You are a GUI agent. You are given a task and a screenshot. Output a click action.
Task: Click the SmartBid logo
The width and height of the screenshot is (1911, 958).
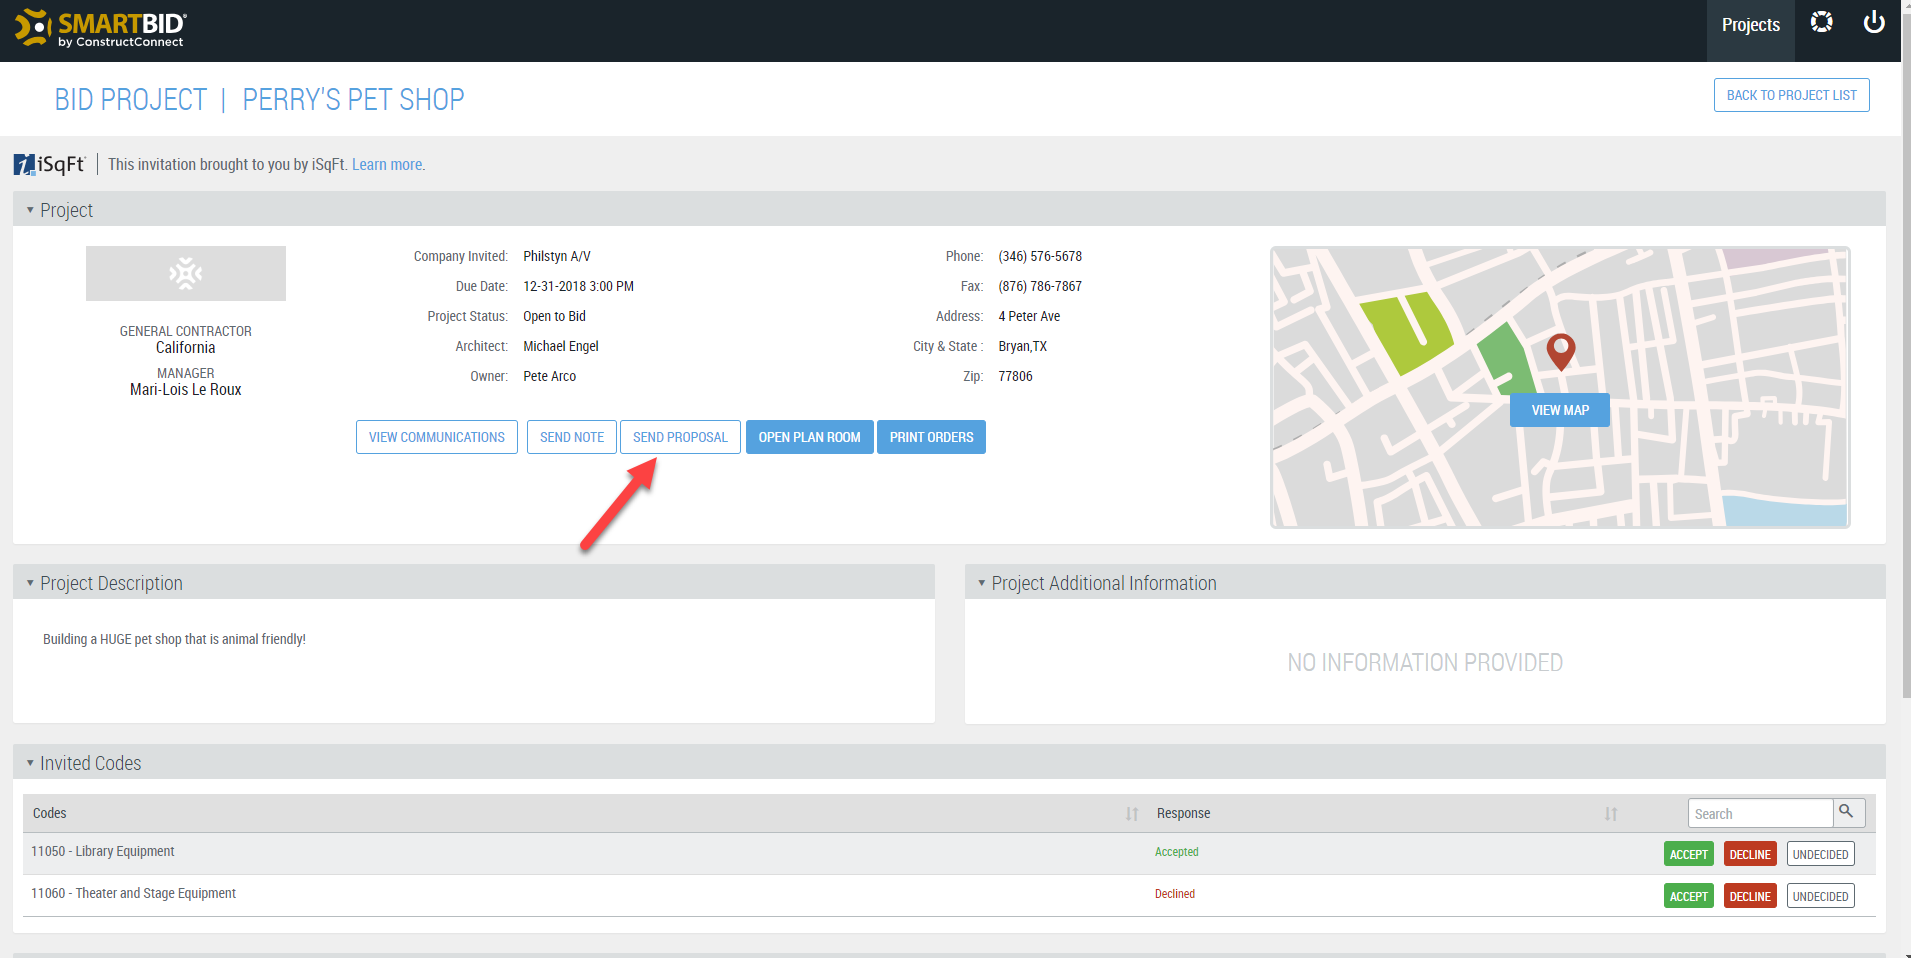pyautogui.click(x=100, y=29)
